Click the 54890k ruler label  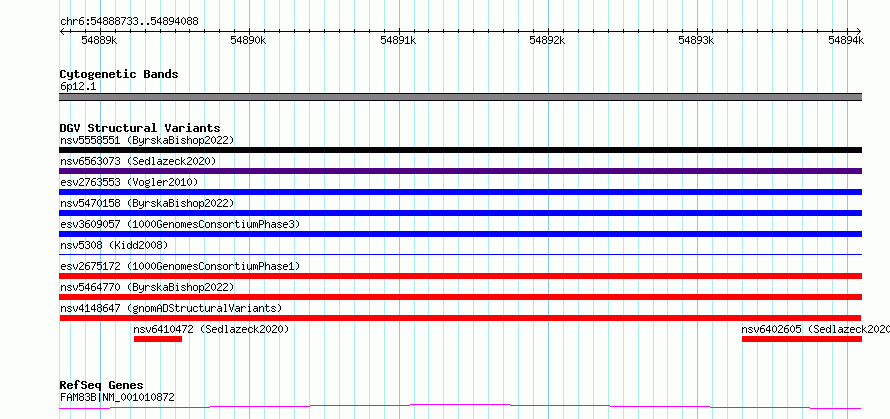coord(248,40)
